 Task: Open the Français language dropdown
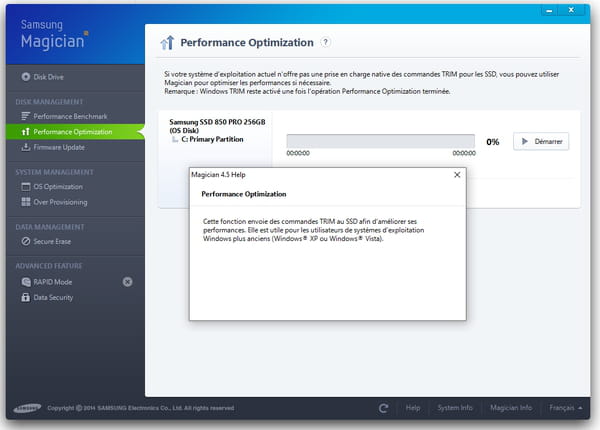566,408
